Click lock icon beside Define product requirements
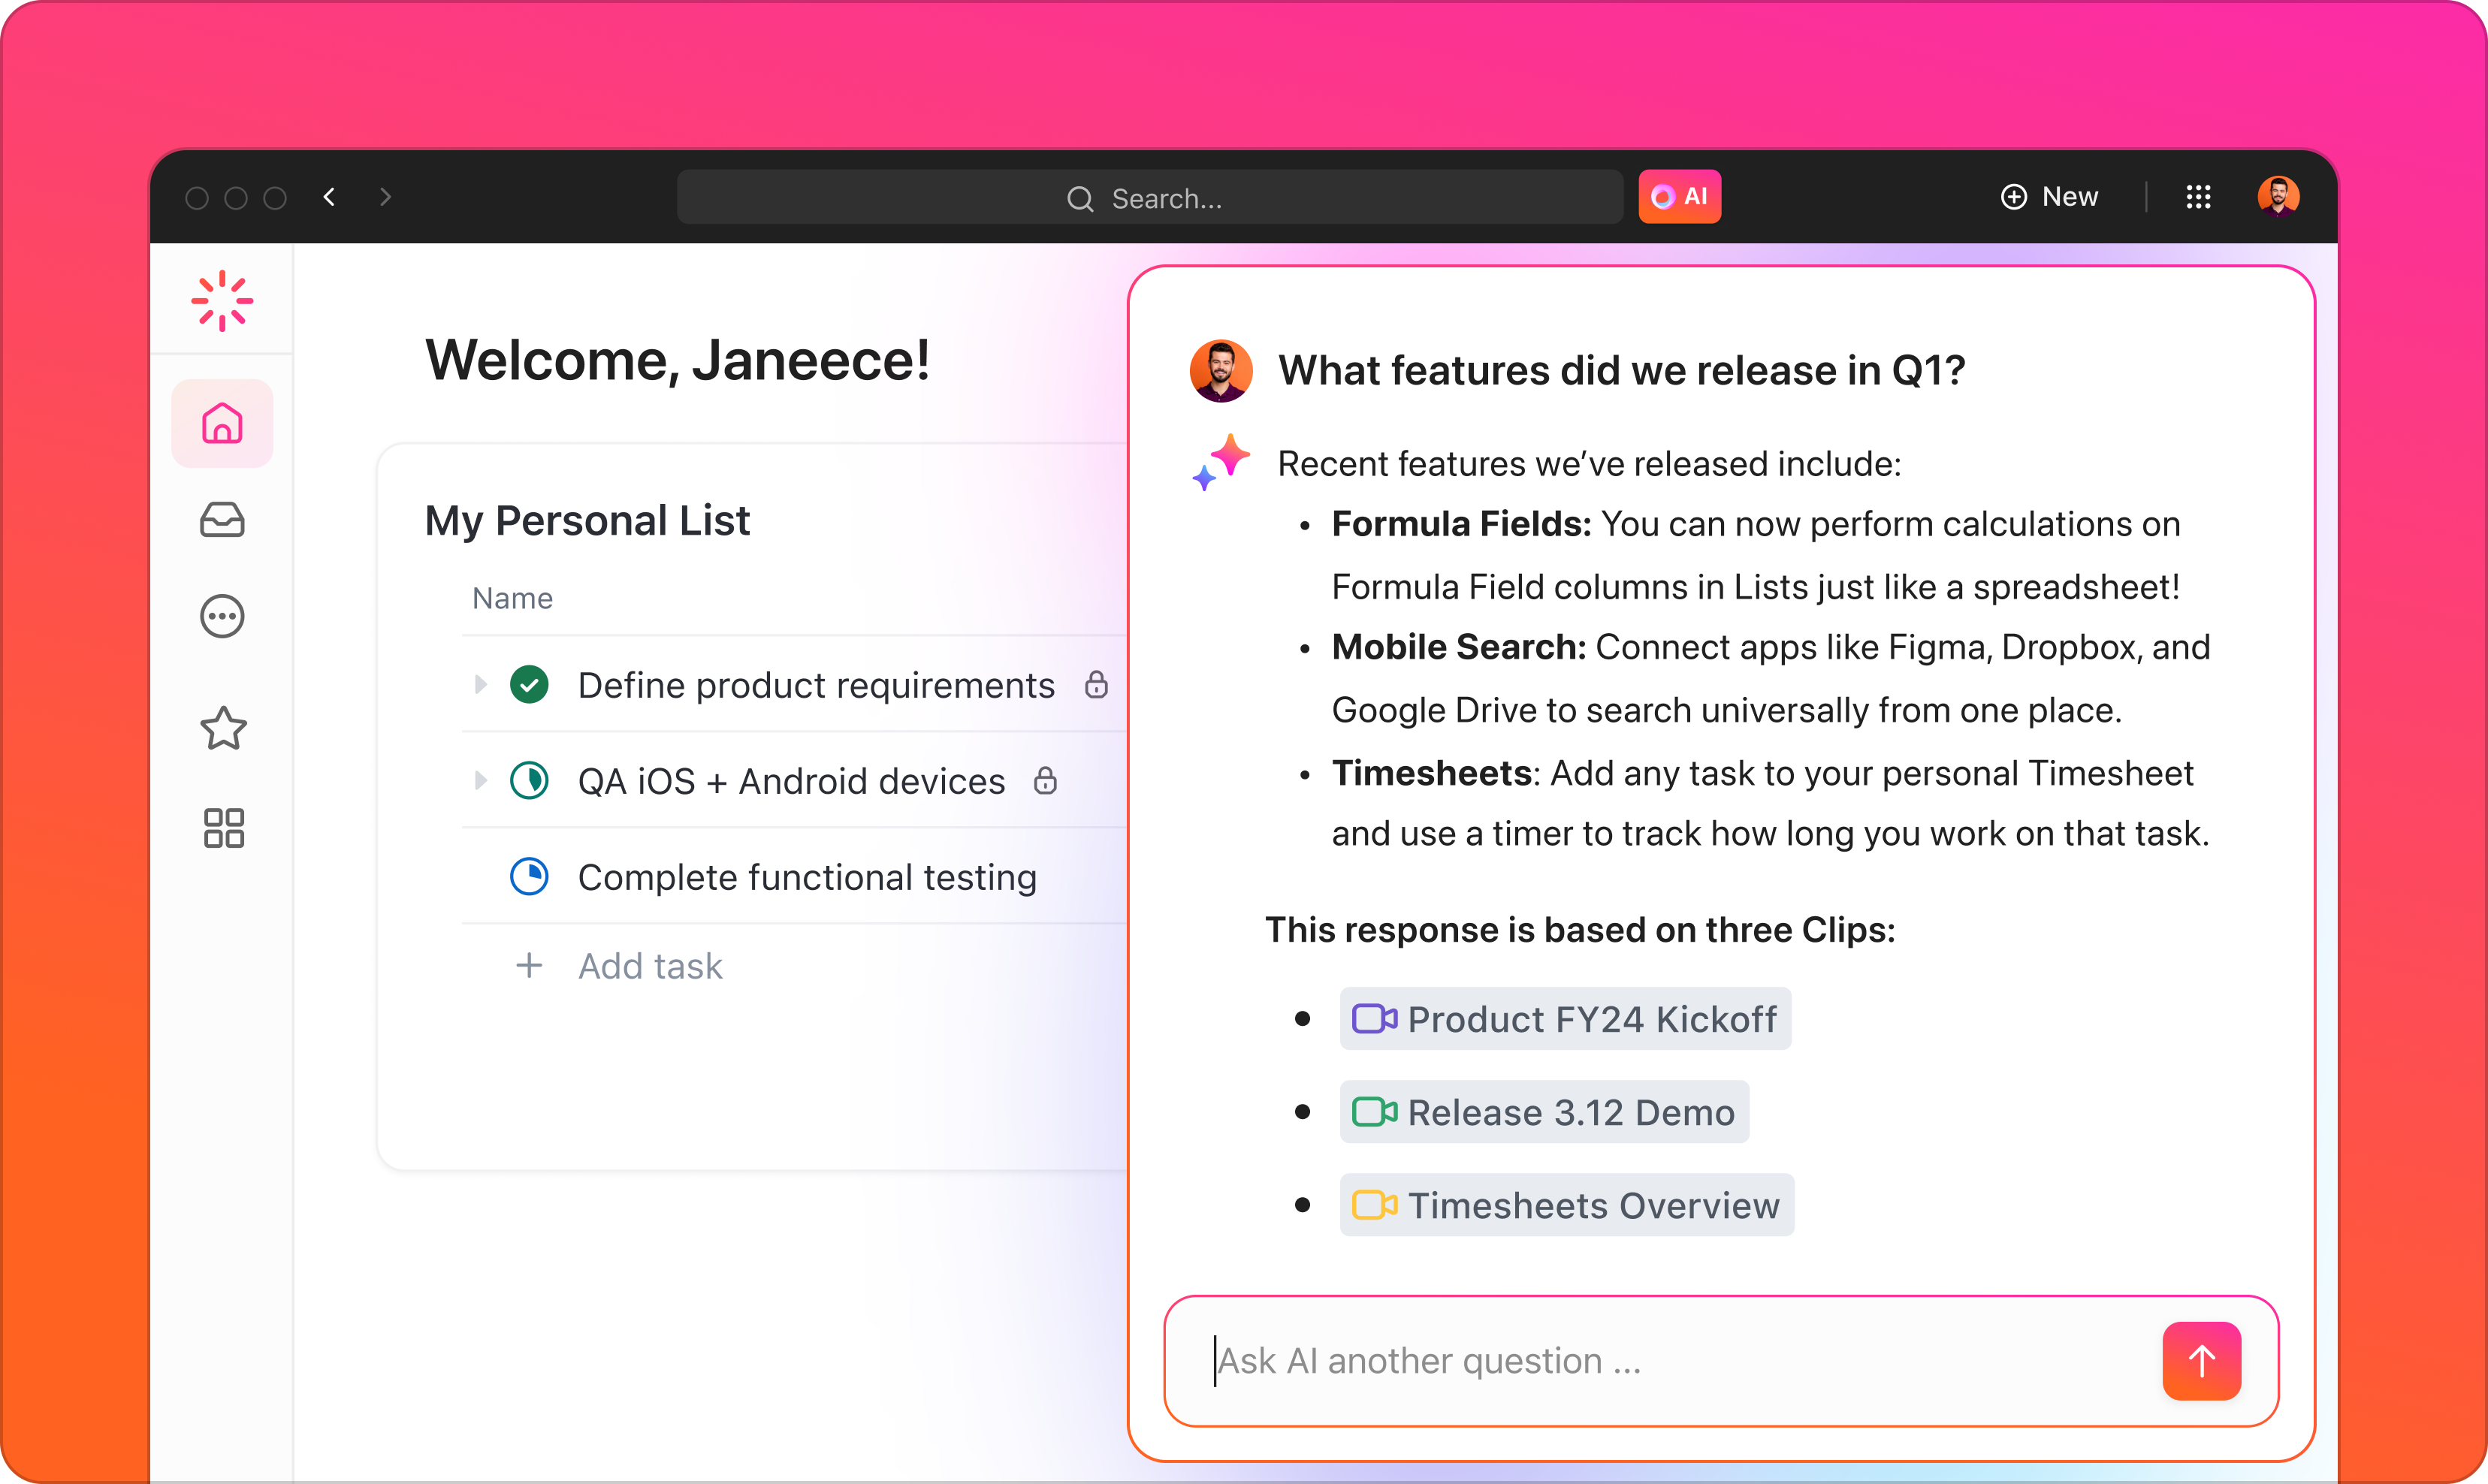 point(1097,685)
